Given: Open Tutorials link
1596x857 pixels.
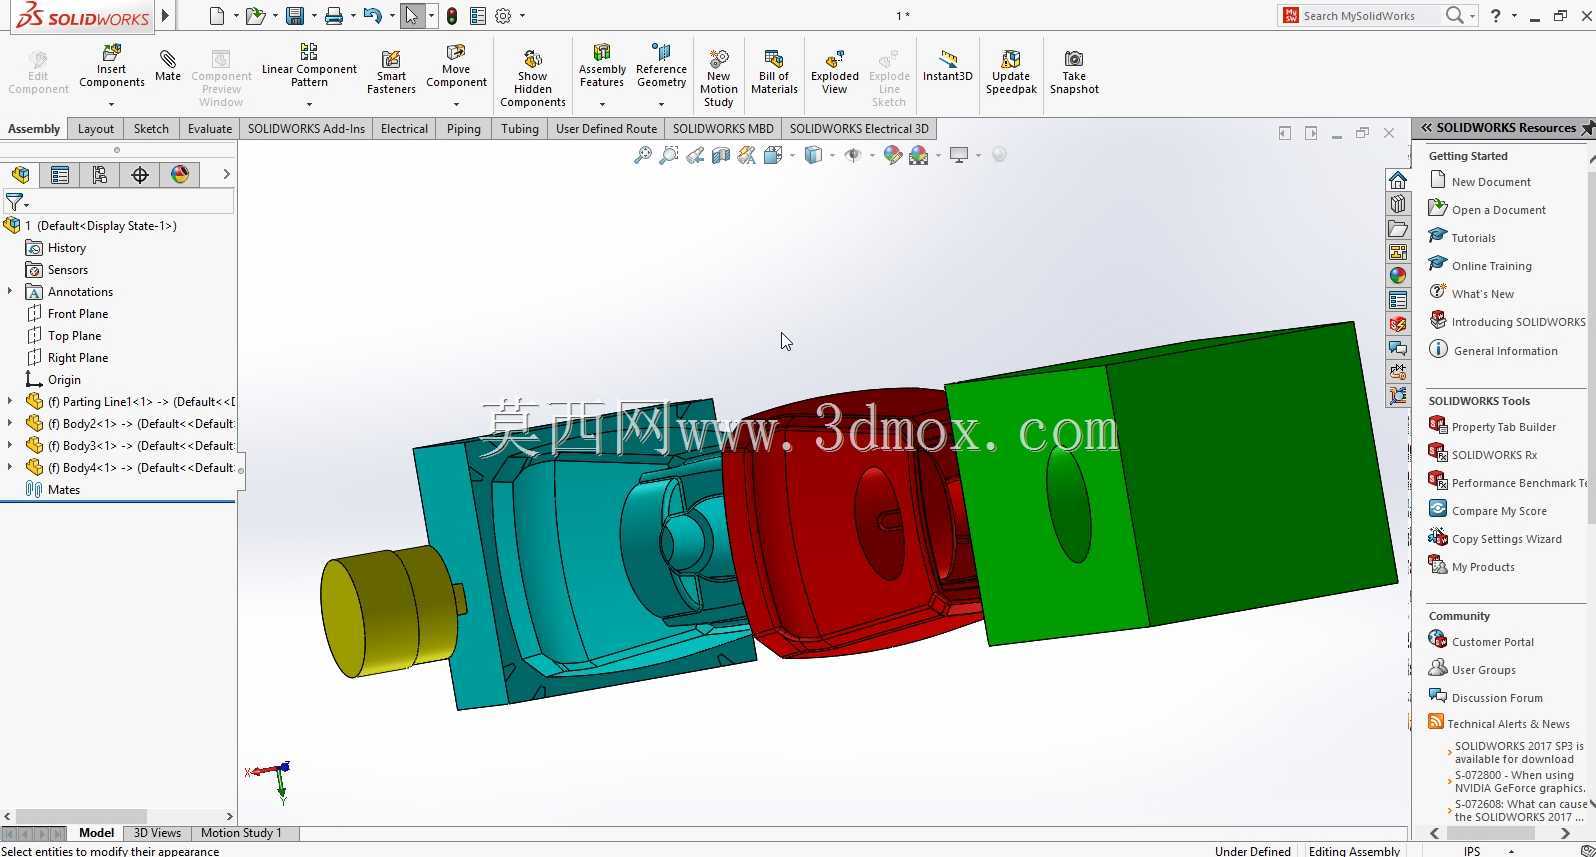Looking at the screenshot, I should pos(1473,238).
